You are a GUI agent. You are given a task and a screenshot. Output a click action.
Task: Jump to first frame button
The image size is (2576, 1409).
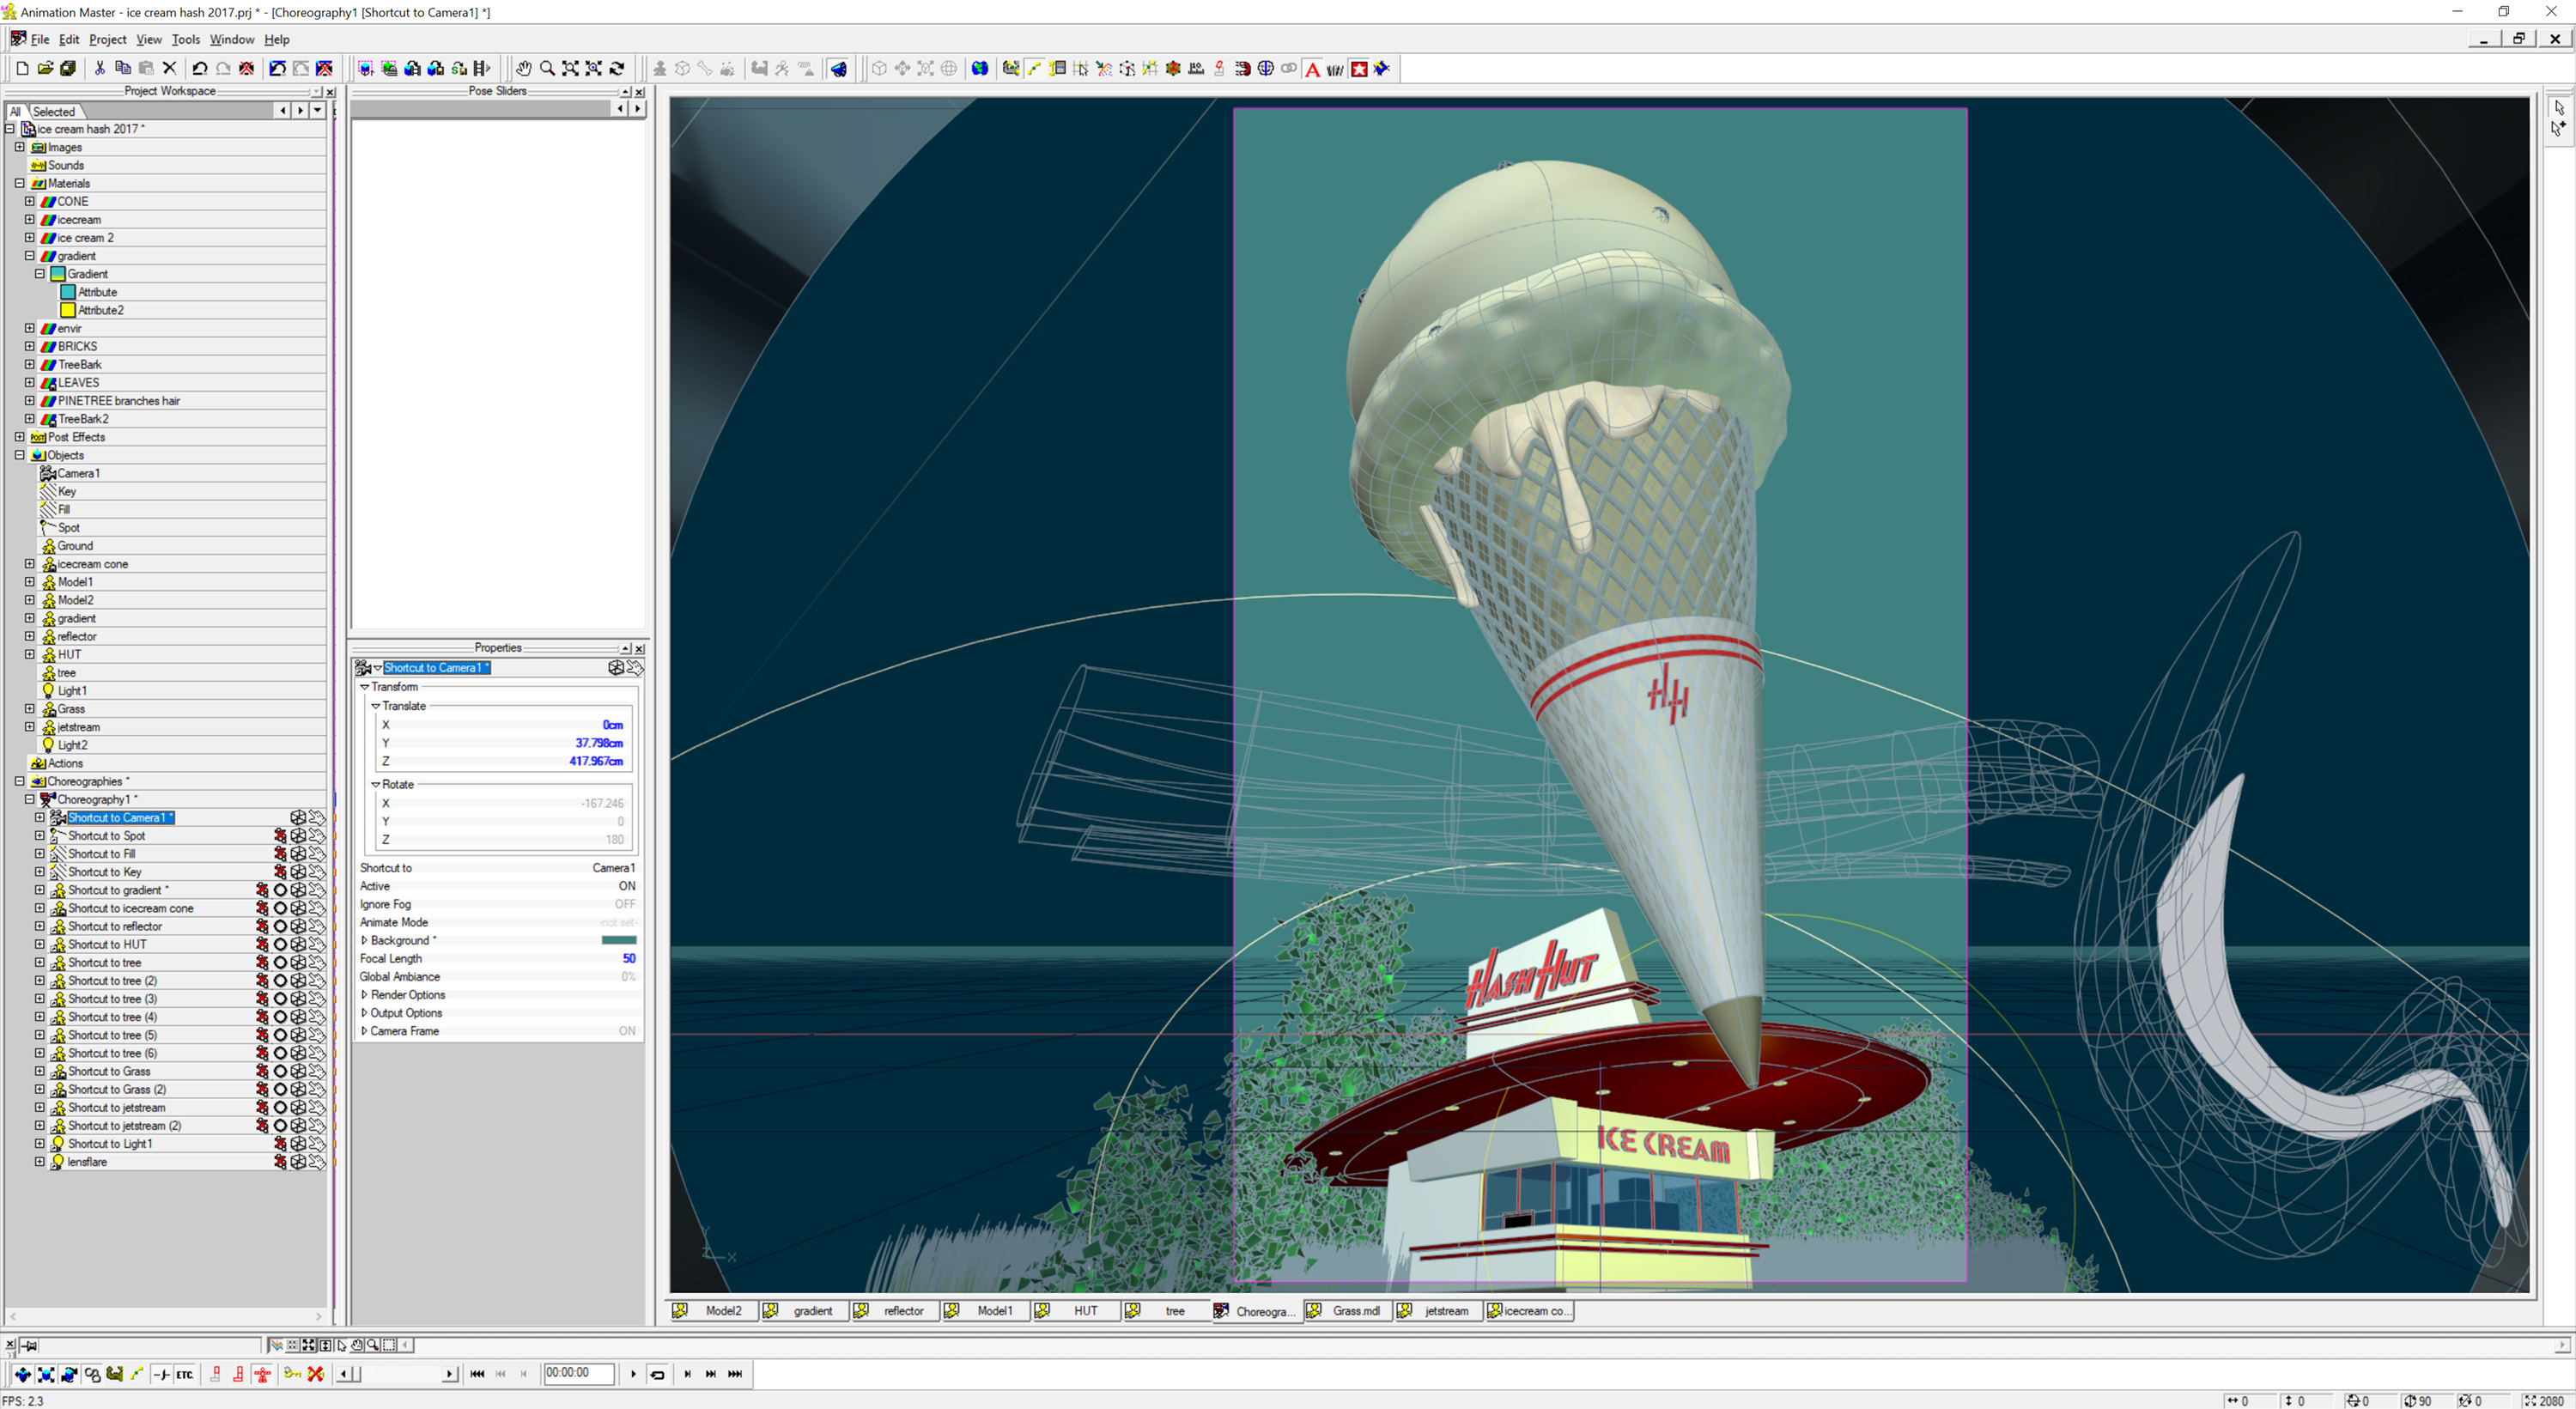point(477,1374)
